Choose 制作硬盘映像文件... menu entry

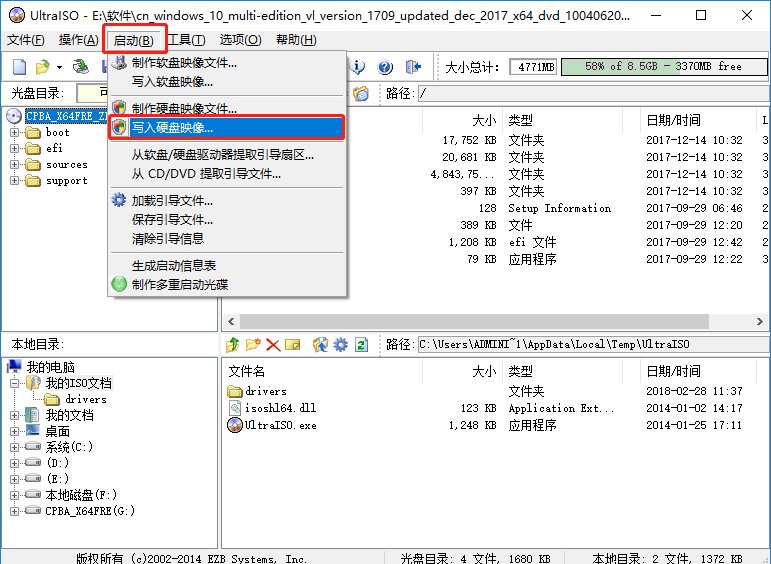227,108
